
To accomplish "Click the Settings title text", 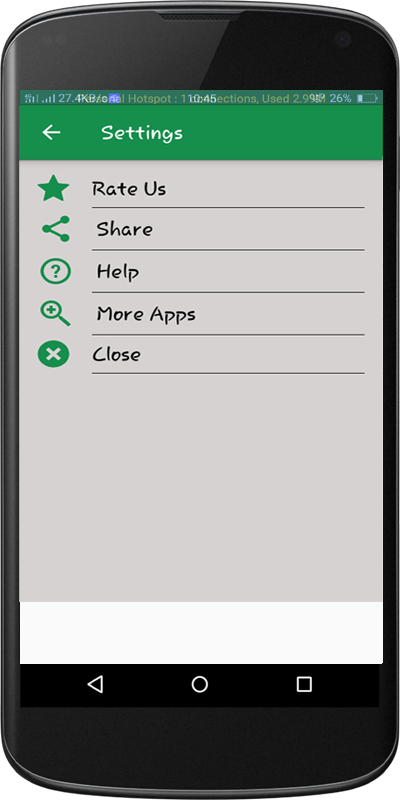I will (142, 133).
